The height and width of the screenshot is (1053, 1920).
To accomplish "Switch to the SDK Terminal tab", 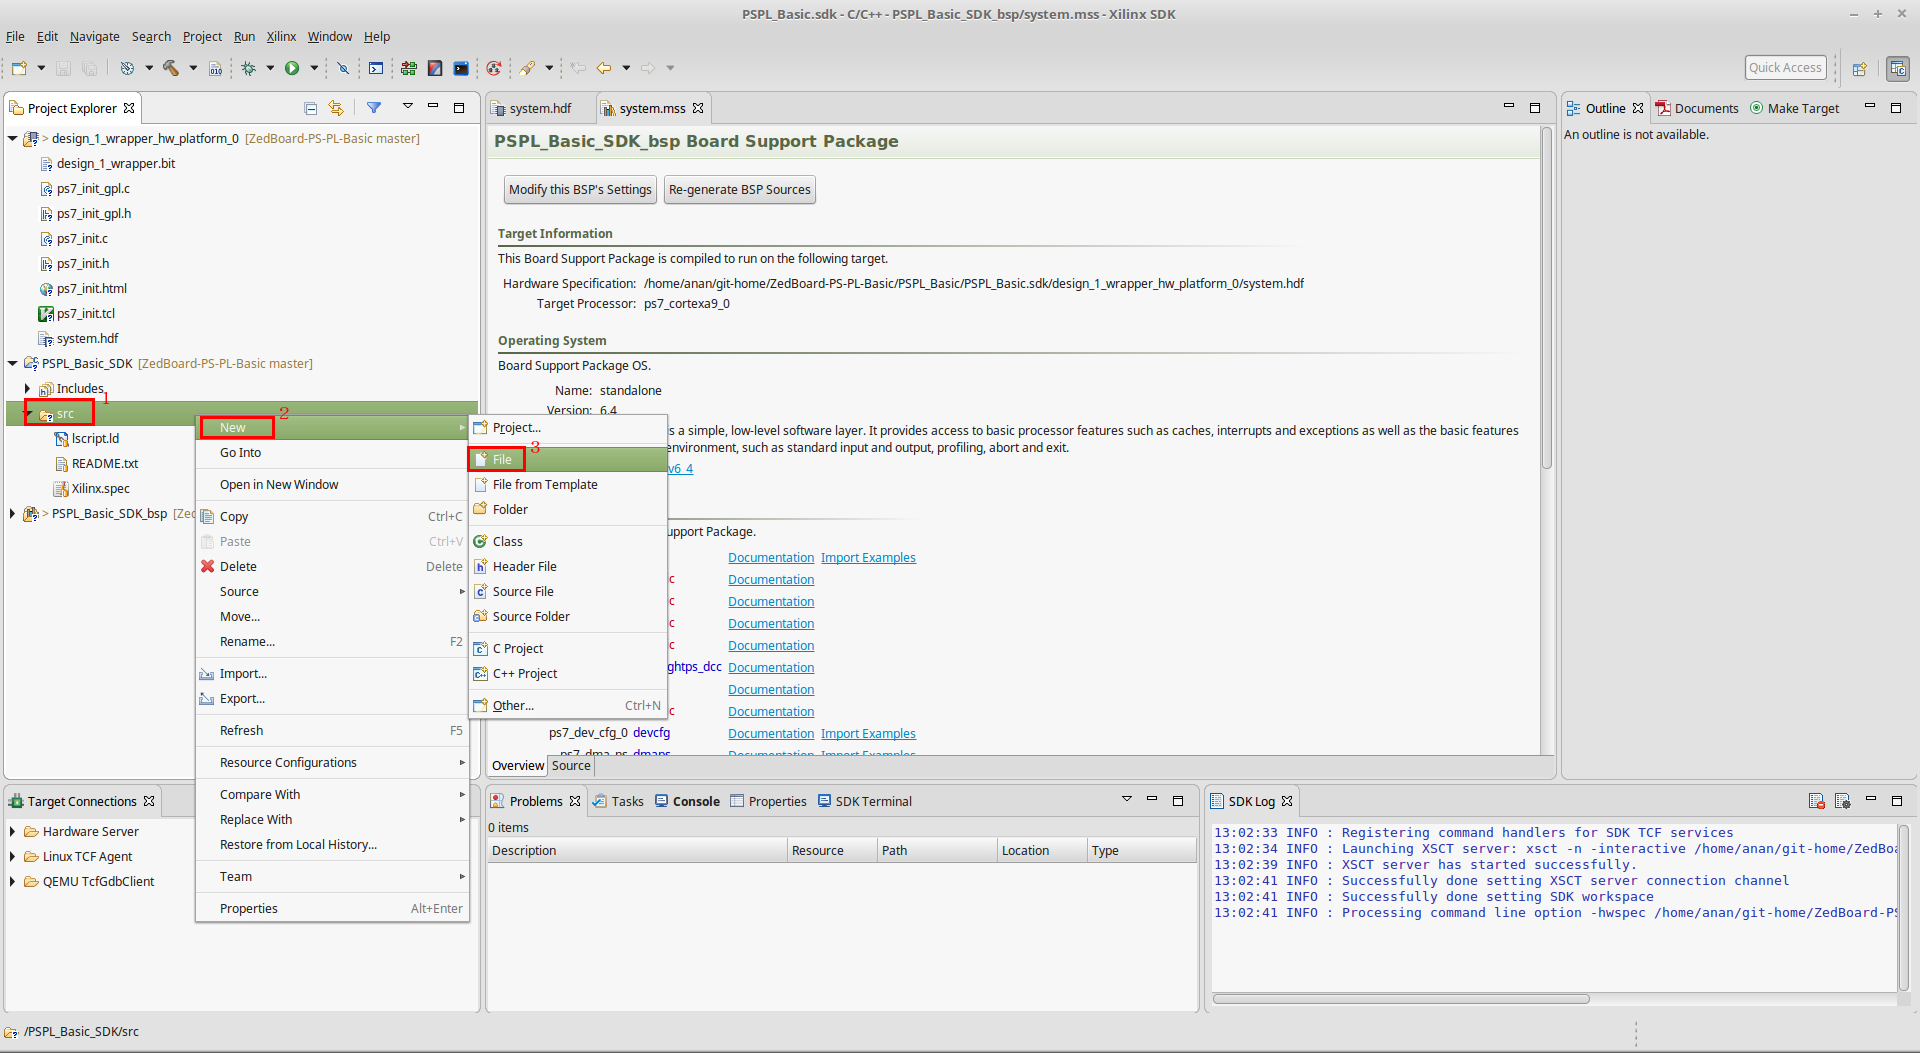I will 865,801.
